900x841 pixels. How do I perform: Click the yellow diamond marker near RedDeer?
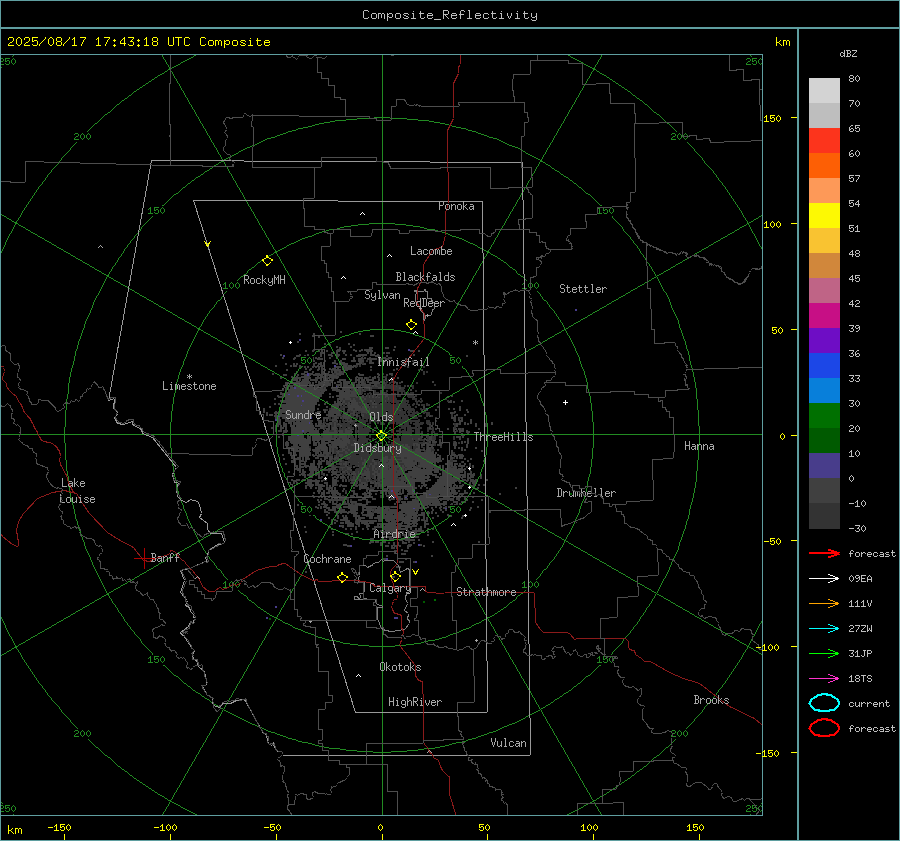tap(411, 325)
